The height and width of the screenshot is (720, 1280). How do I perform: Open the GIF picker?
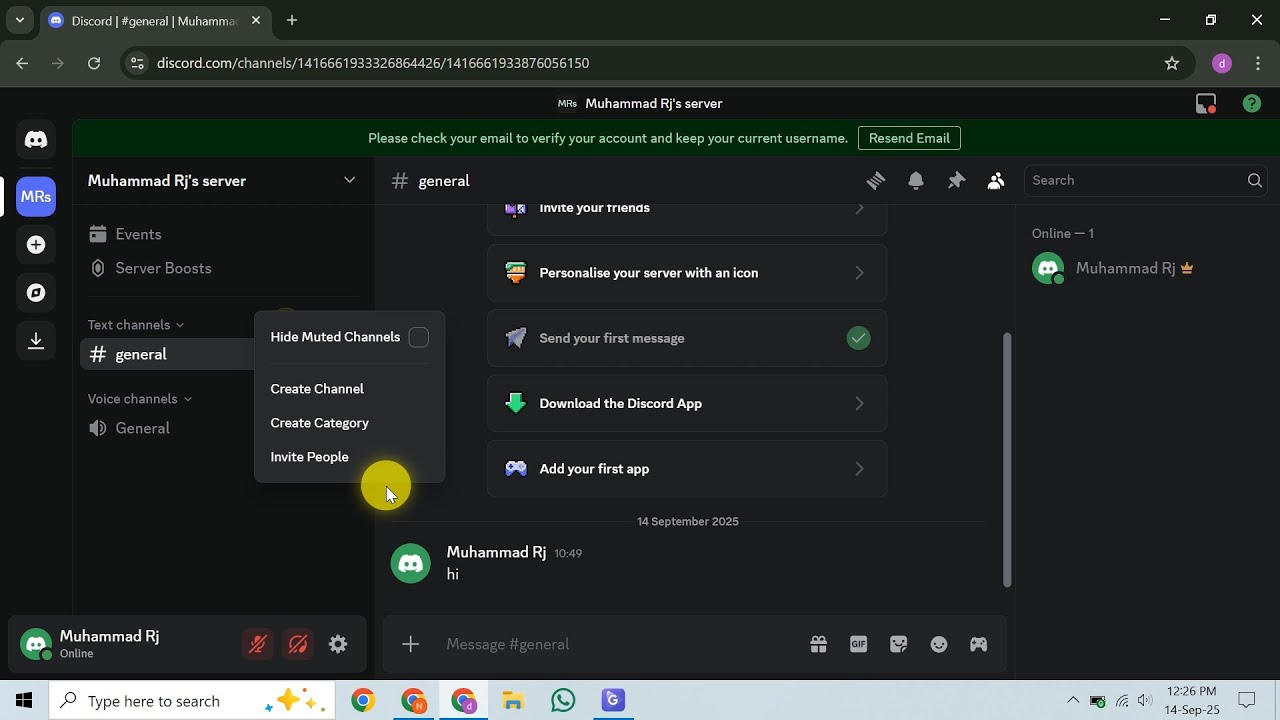[858, 644]
